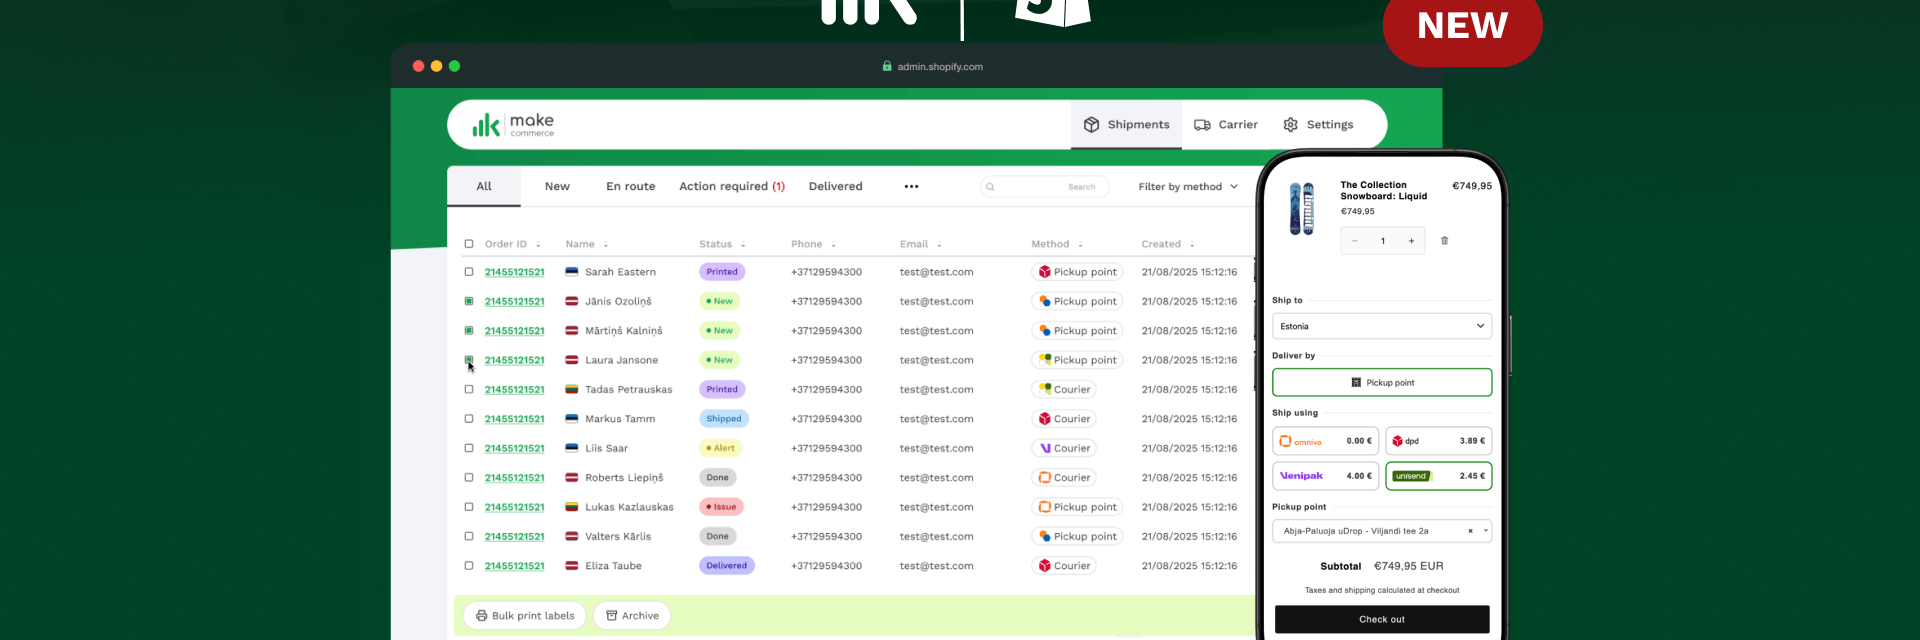
Task: Click Alert status badge for Liis Saar
Action: point(720,448)
